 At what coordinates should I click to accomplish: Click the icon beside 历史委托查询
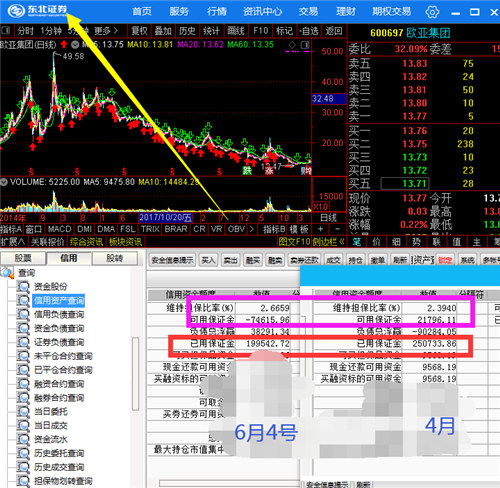click(23, 453)
